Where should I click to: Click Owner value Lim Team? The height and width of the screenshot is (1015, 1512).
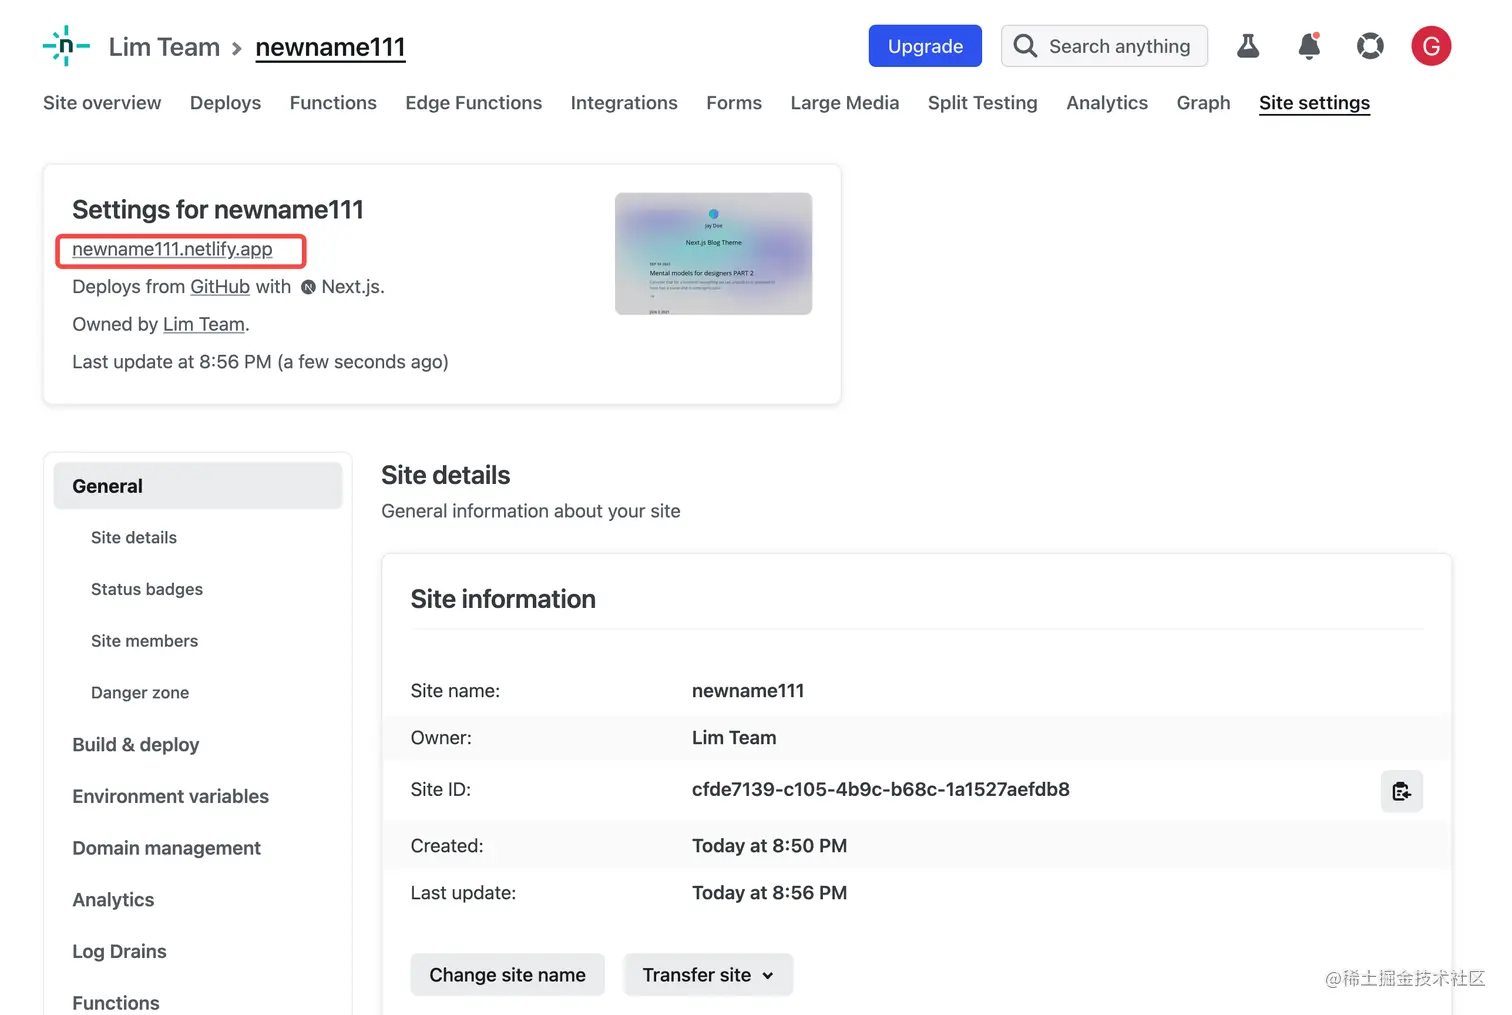[x=734, y=738]
